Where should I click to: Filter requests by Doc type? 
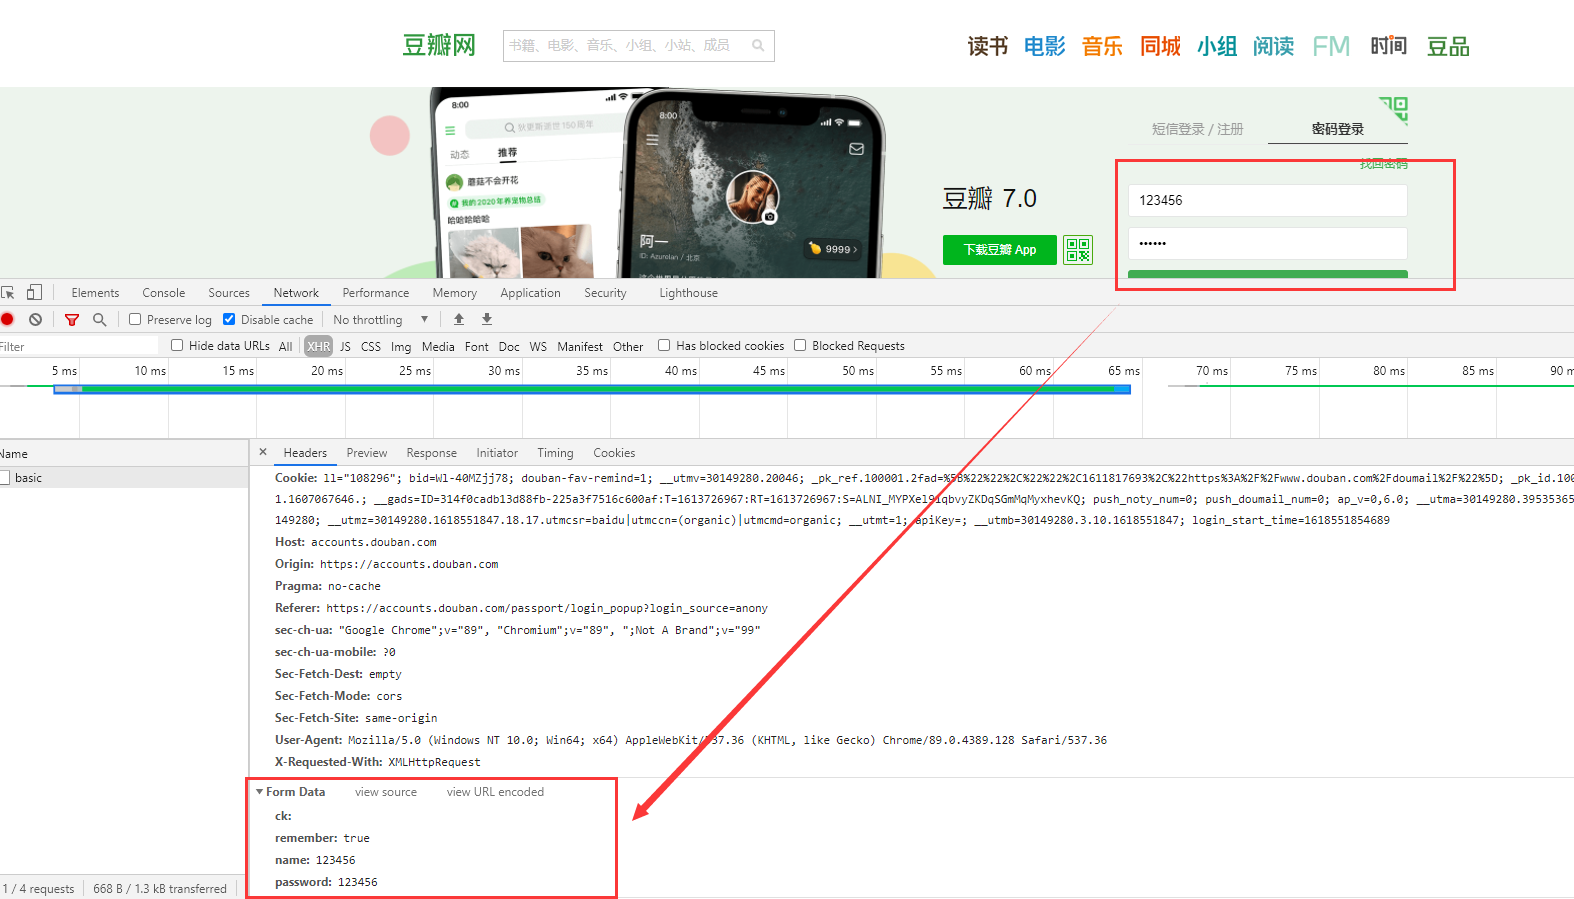tap(509, 347)
